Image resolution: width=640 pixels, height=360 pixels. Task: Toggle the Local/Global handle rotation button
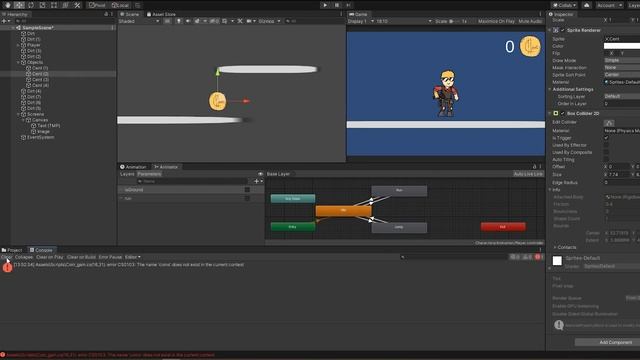click(120, 5)
